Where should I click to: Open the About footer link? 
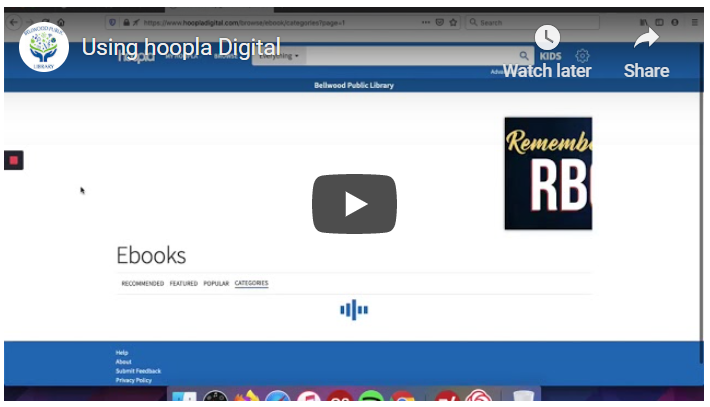123,362
